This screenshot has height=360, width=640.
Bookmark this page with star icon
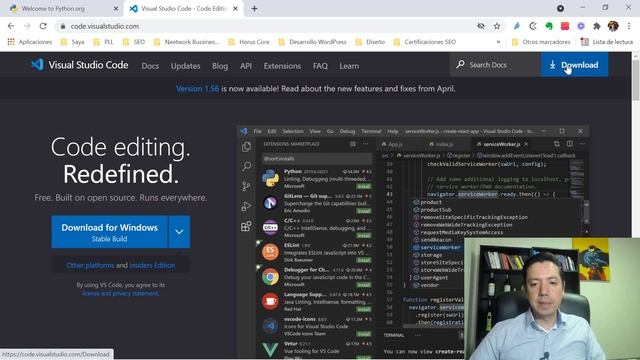(497, 26)
